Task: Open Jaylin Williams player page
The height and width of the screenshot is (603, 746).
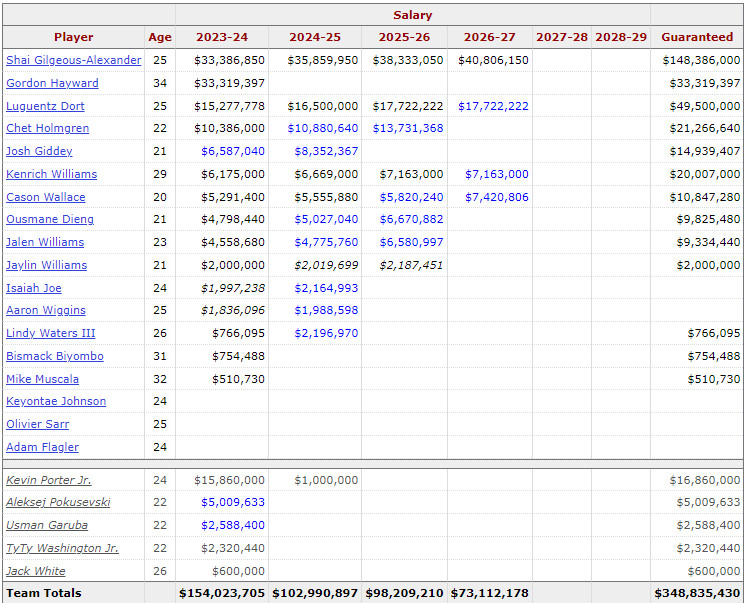Action: 47,265
